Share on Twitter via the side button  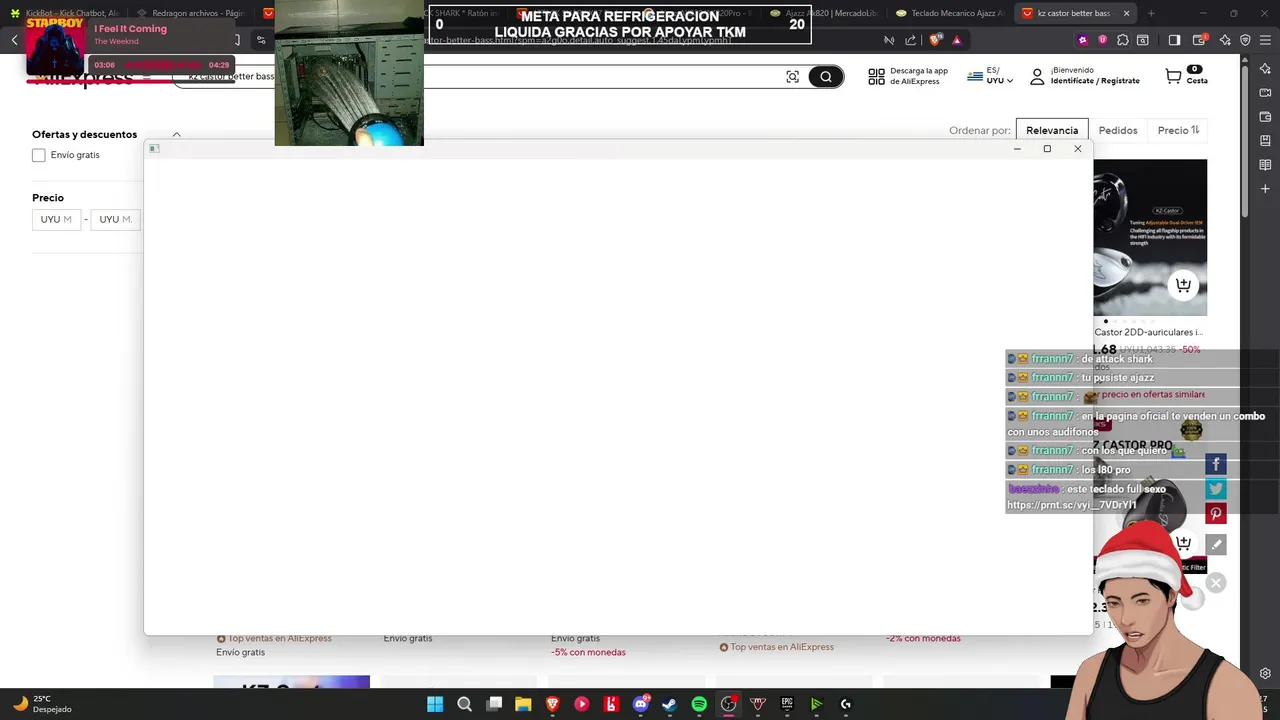point(1216,489)
